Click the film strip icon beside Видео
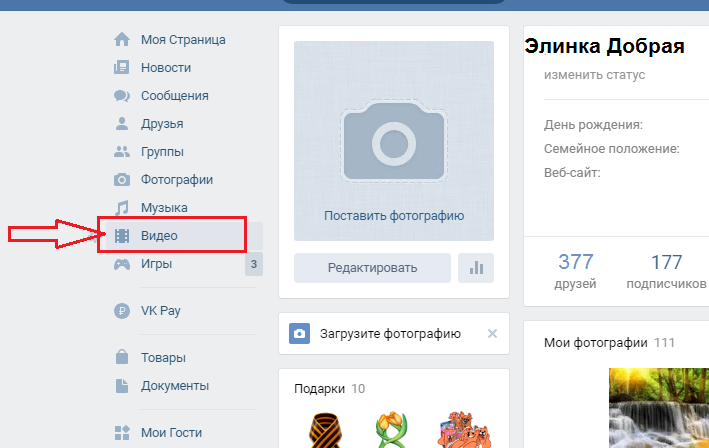Image resolution: width=709 pixels, height=448 pixels. coord(122,236)
